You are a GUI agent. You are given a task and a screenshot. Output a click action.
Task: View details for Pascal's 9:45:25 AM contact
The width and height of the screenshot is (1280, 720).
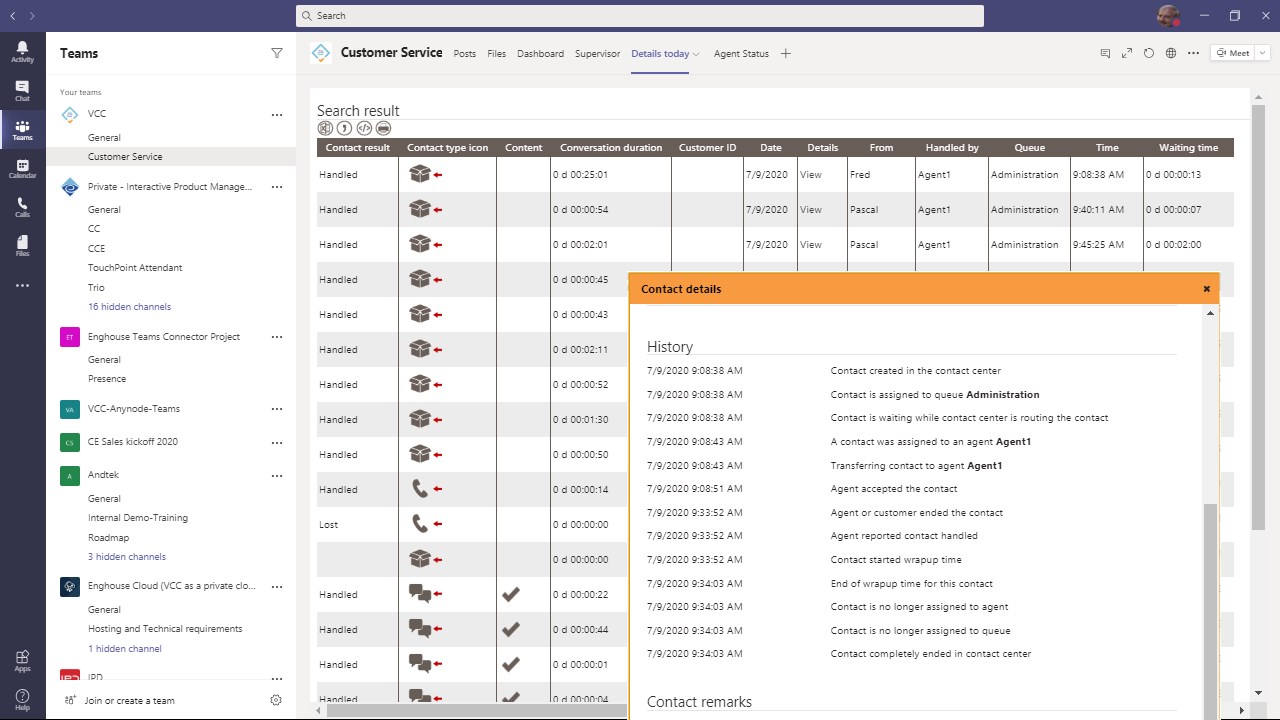(x=811, y=245)
